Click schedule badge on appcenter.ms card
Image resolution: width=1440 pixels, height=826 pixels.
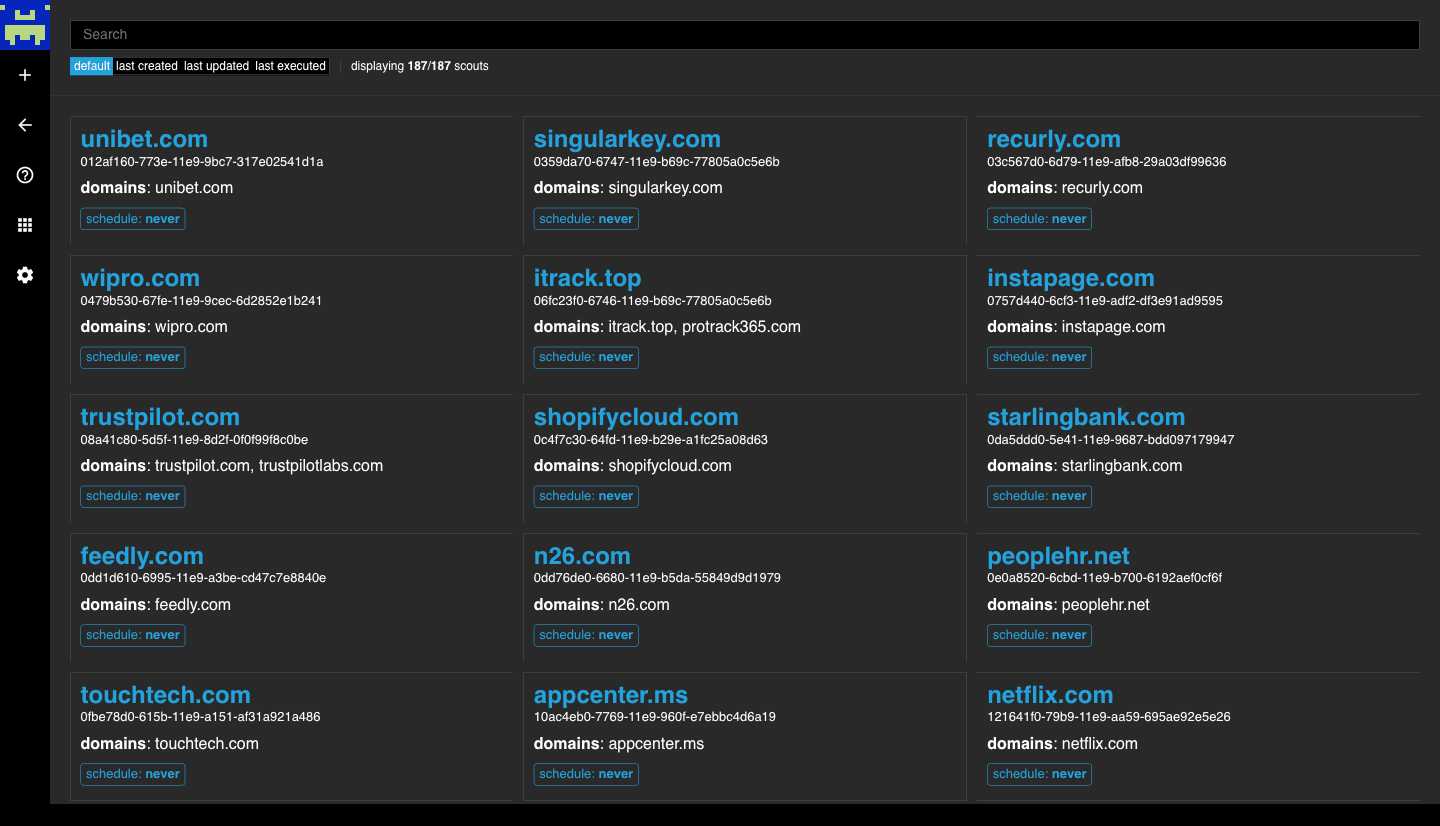click(586, 774)
